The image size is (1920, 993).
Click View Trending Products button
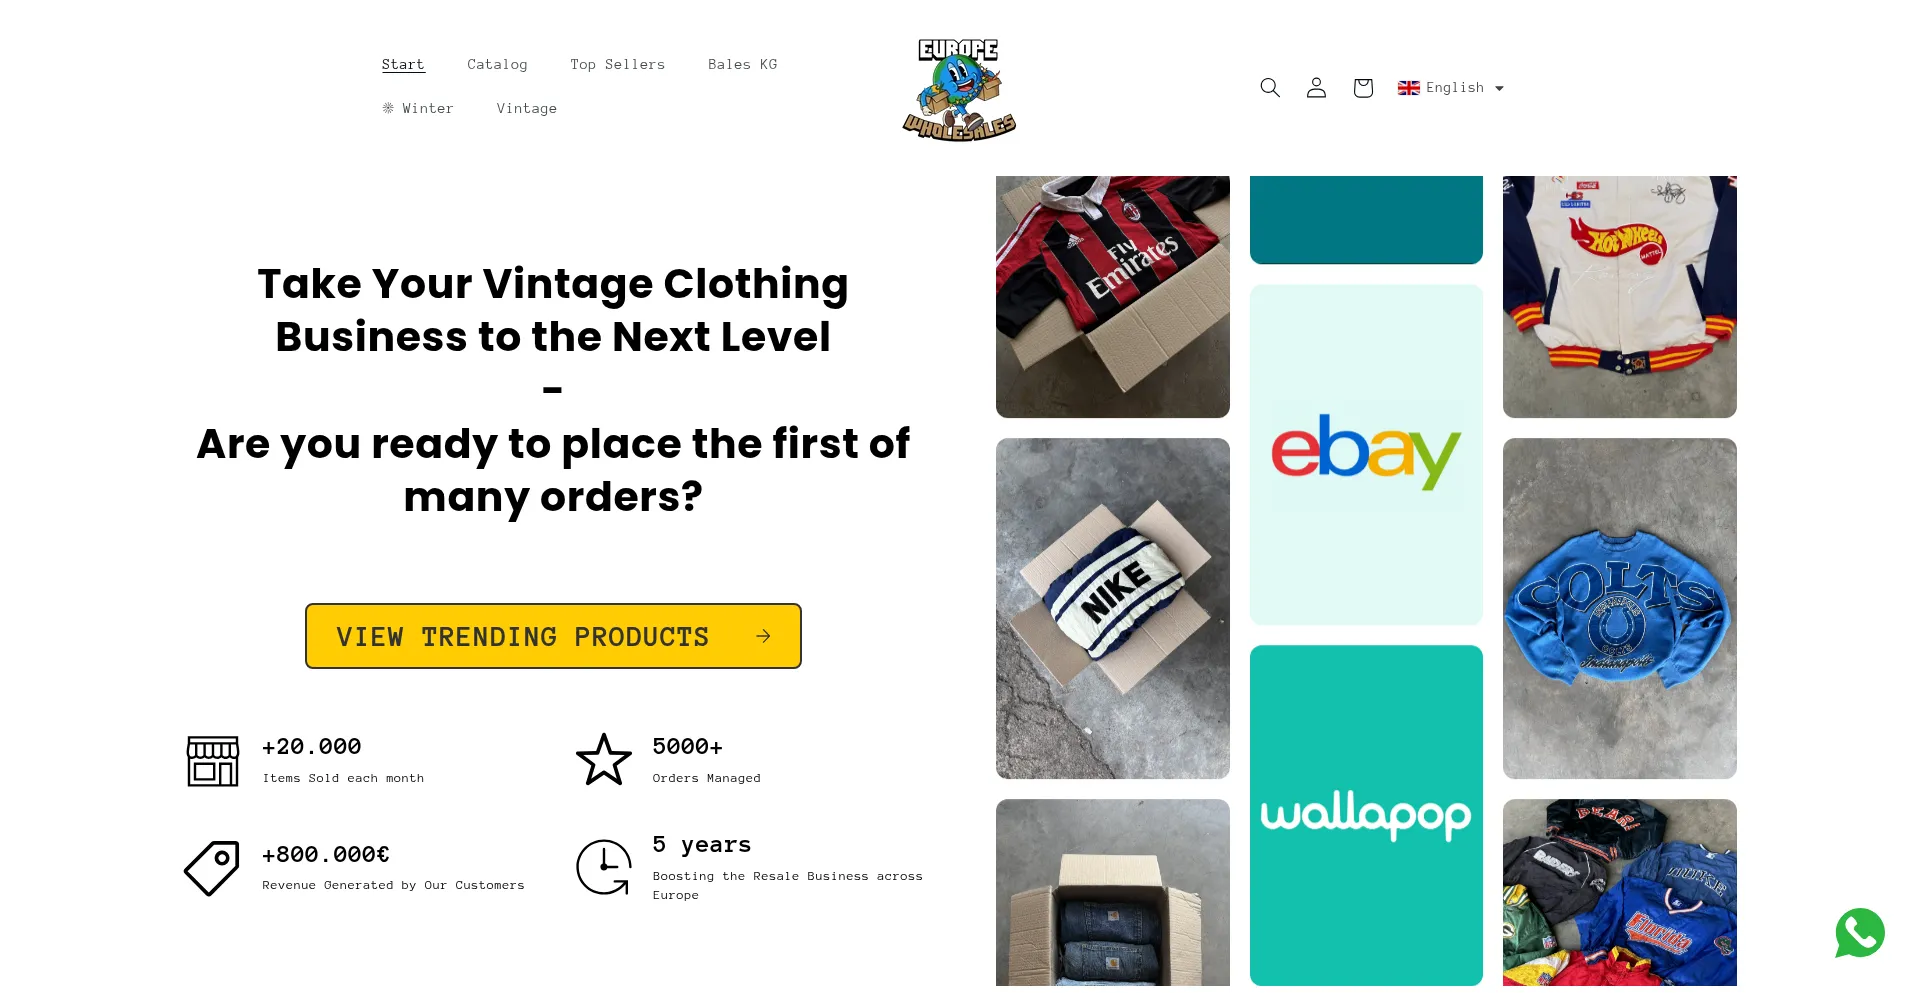point(553,636)
